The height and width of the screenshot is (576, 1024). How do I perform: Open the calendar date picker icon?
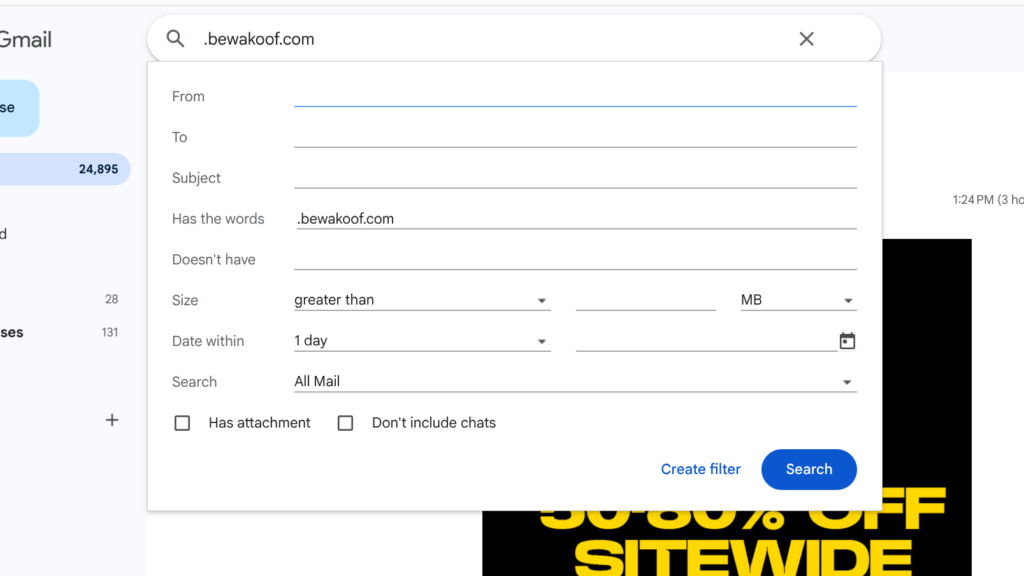pos(847,340)
